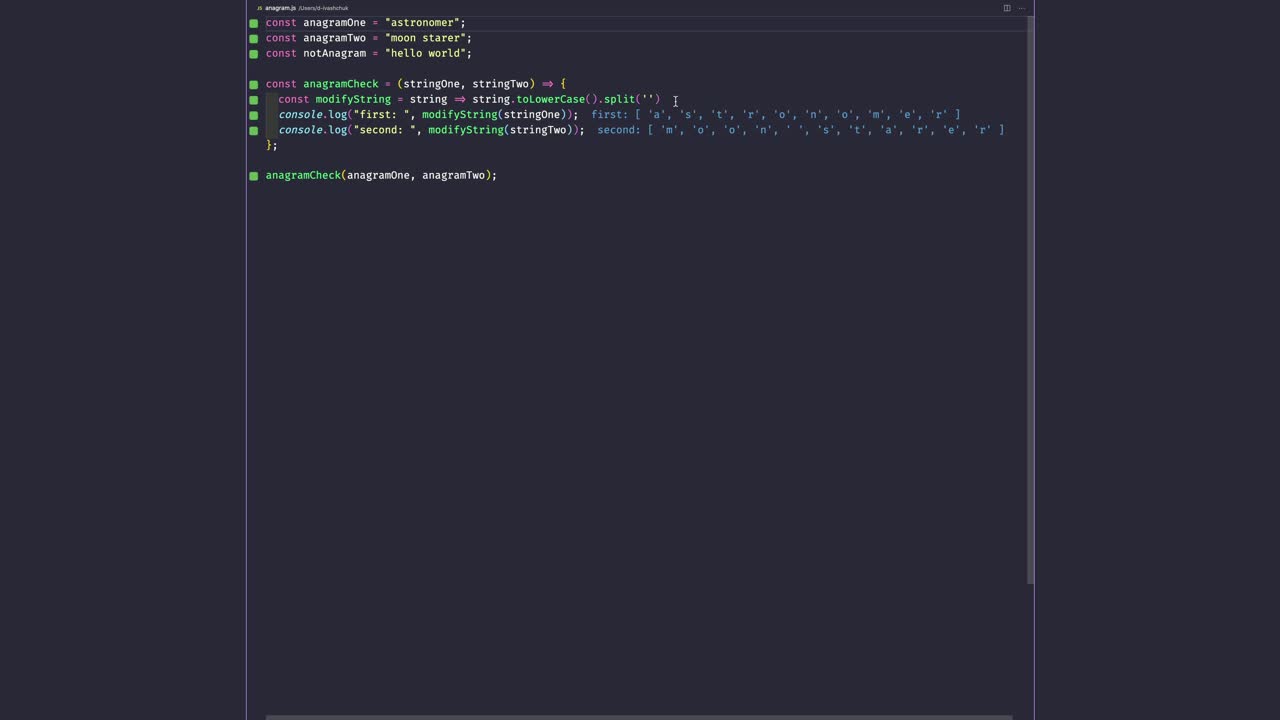Image resolution: width=1280 pixels, height=720 pixels.
Task: Click green gutter marker beside notAnagram line
Action: tap(254, 54)
